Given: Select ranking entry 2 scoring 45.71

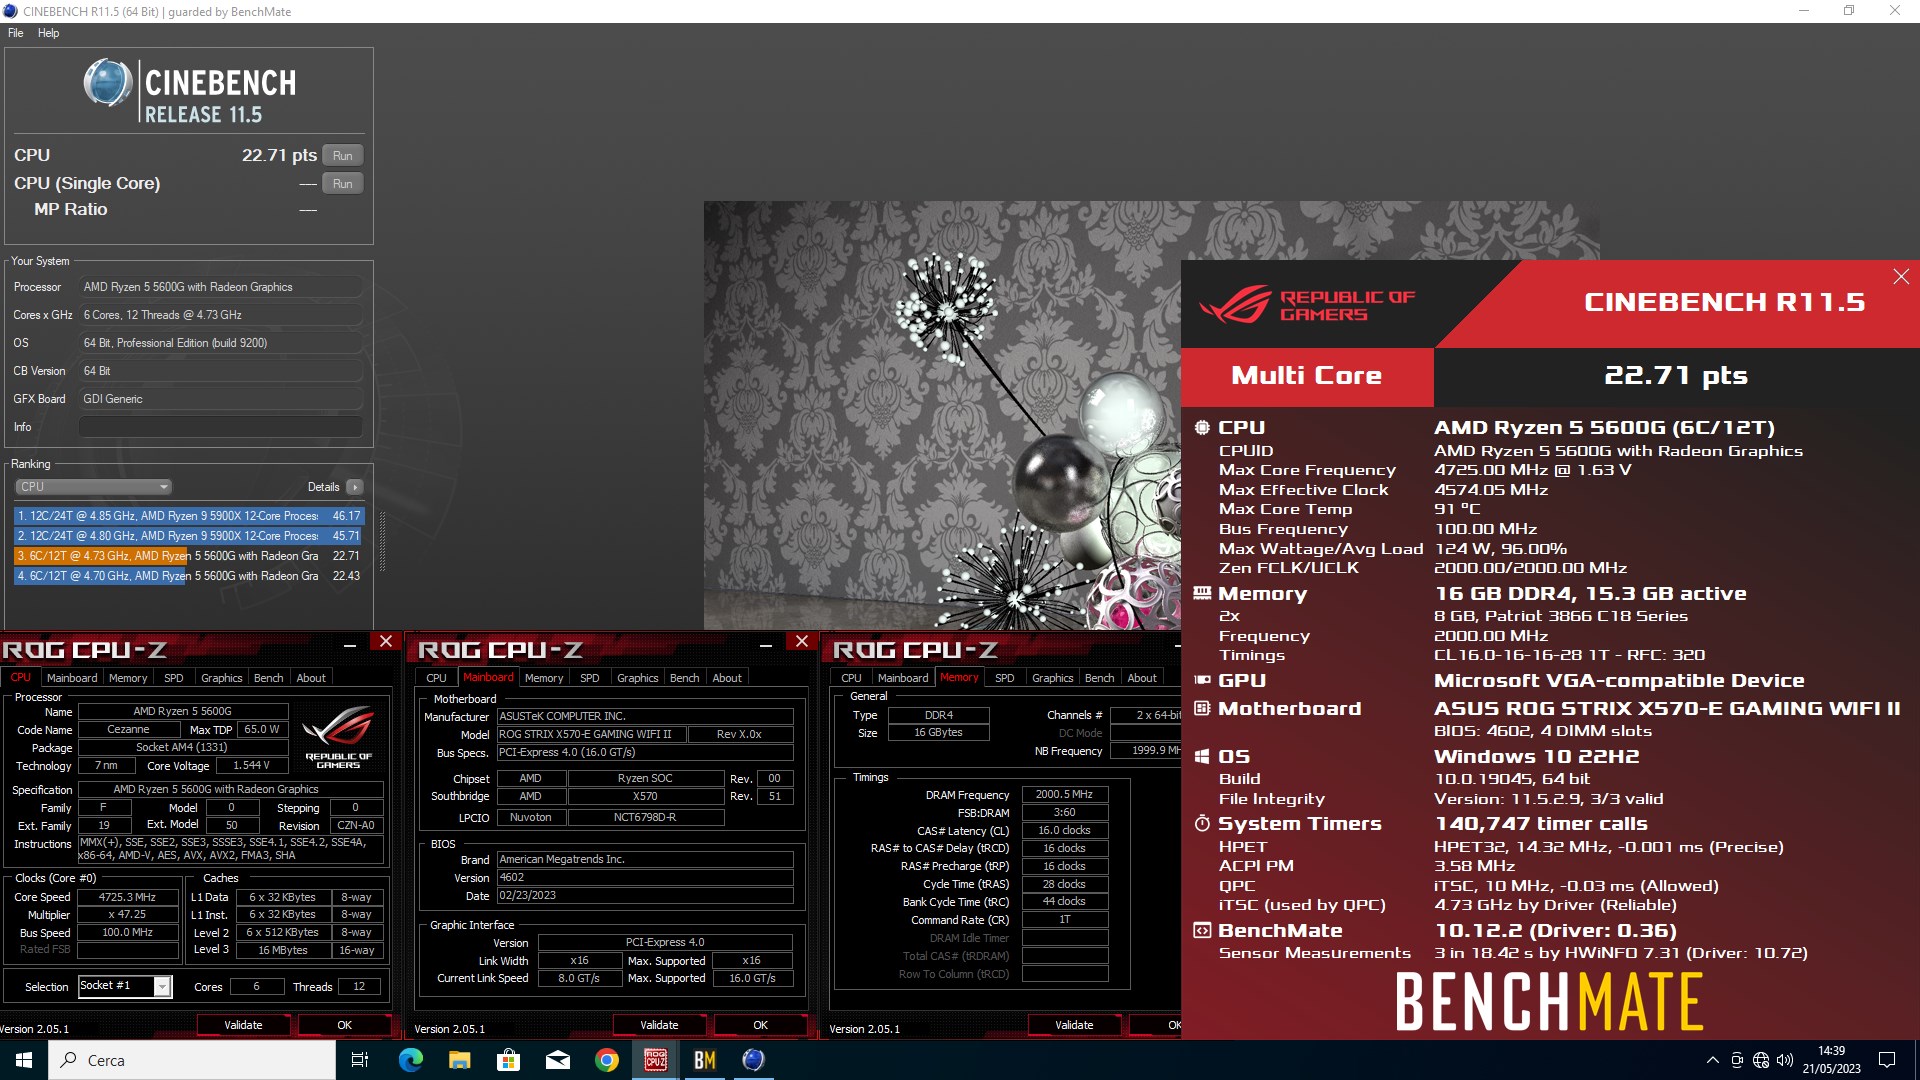Looking at the screenshot, I should (x=189, y=536).
